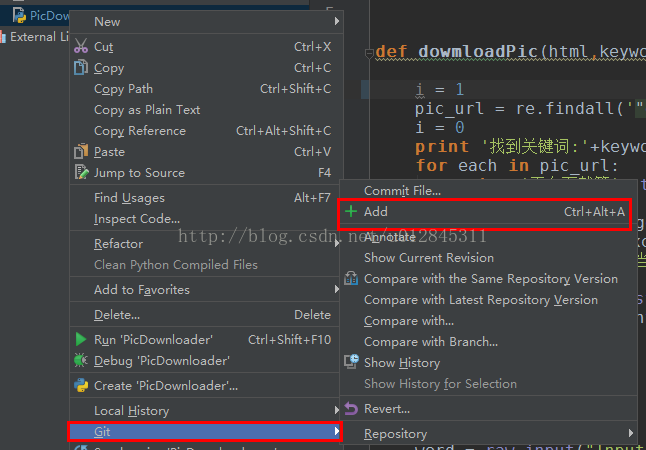Select Compare with Latest Repository Version
This screenshot has height=450, width=646.
point(489,300)
